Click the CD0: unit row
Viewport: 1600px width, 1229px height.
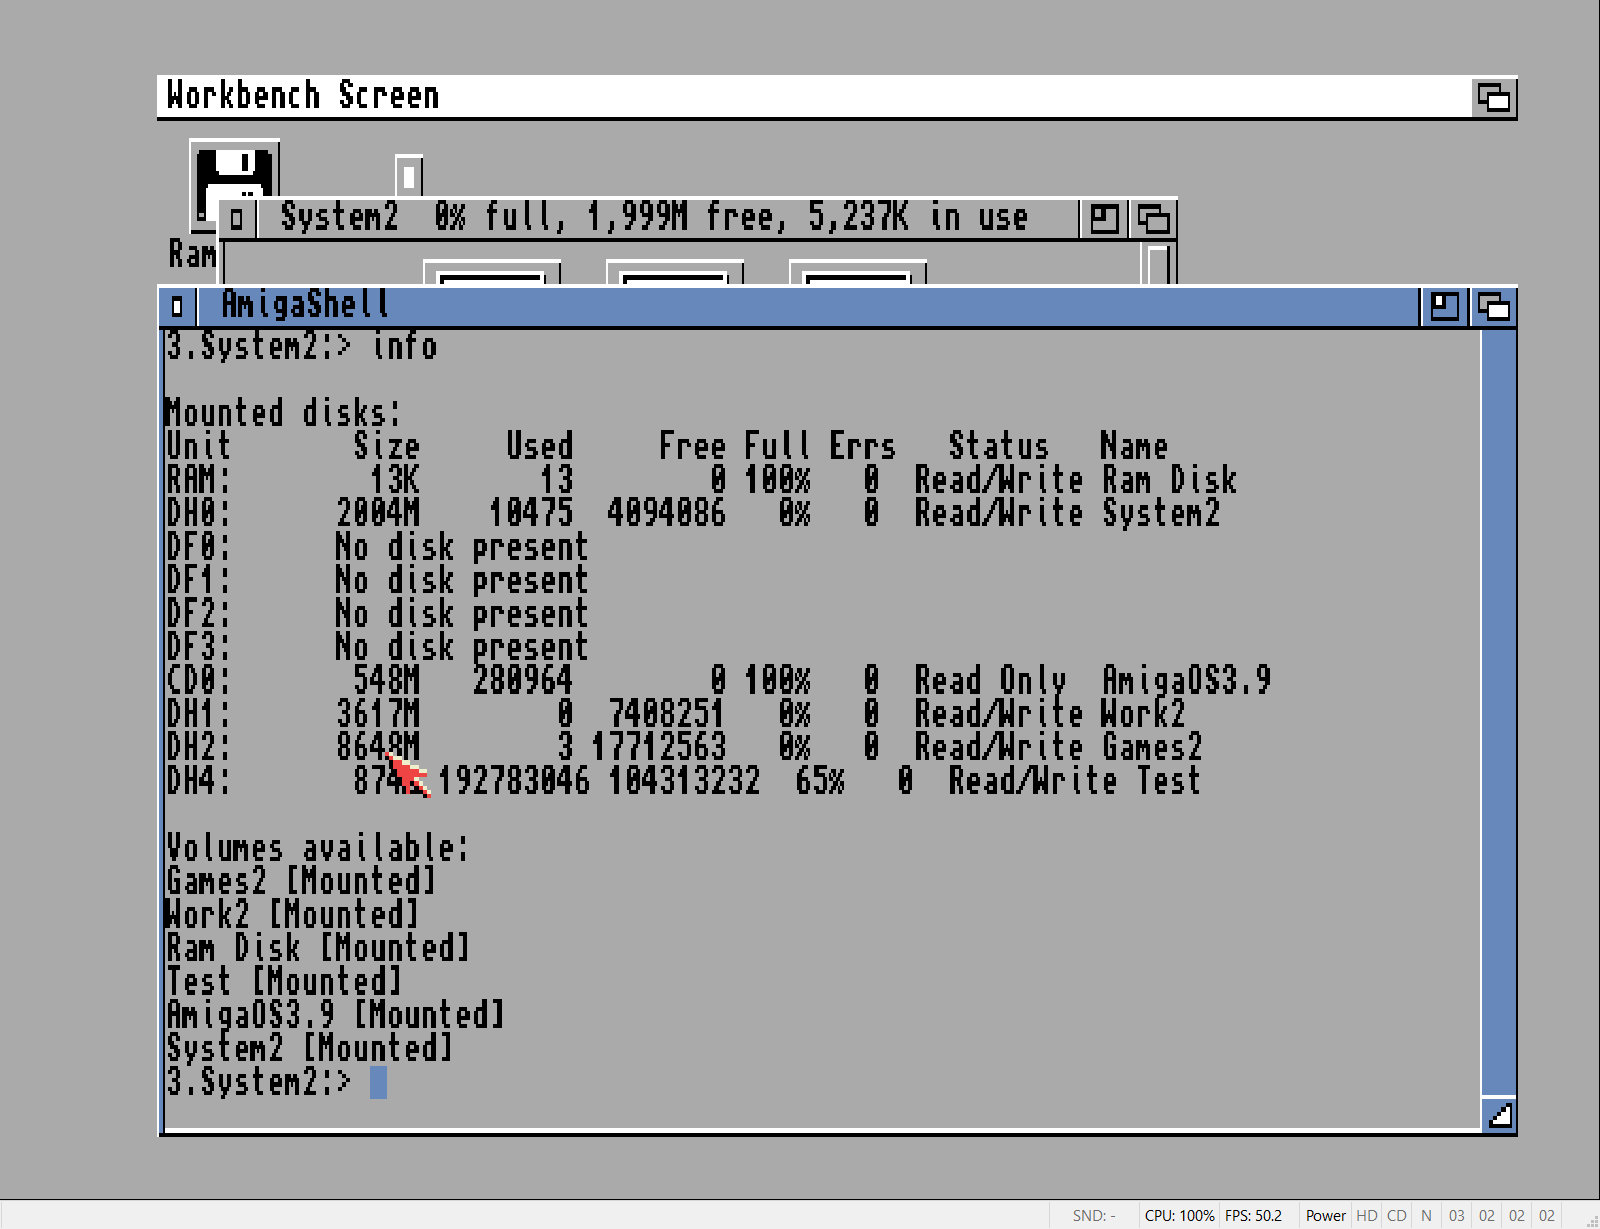(718, 680)
